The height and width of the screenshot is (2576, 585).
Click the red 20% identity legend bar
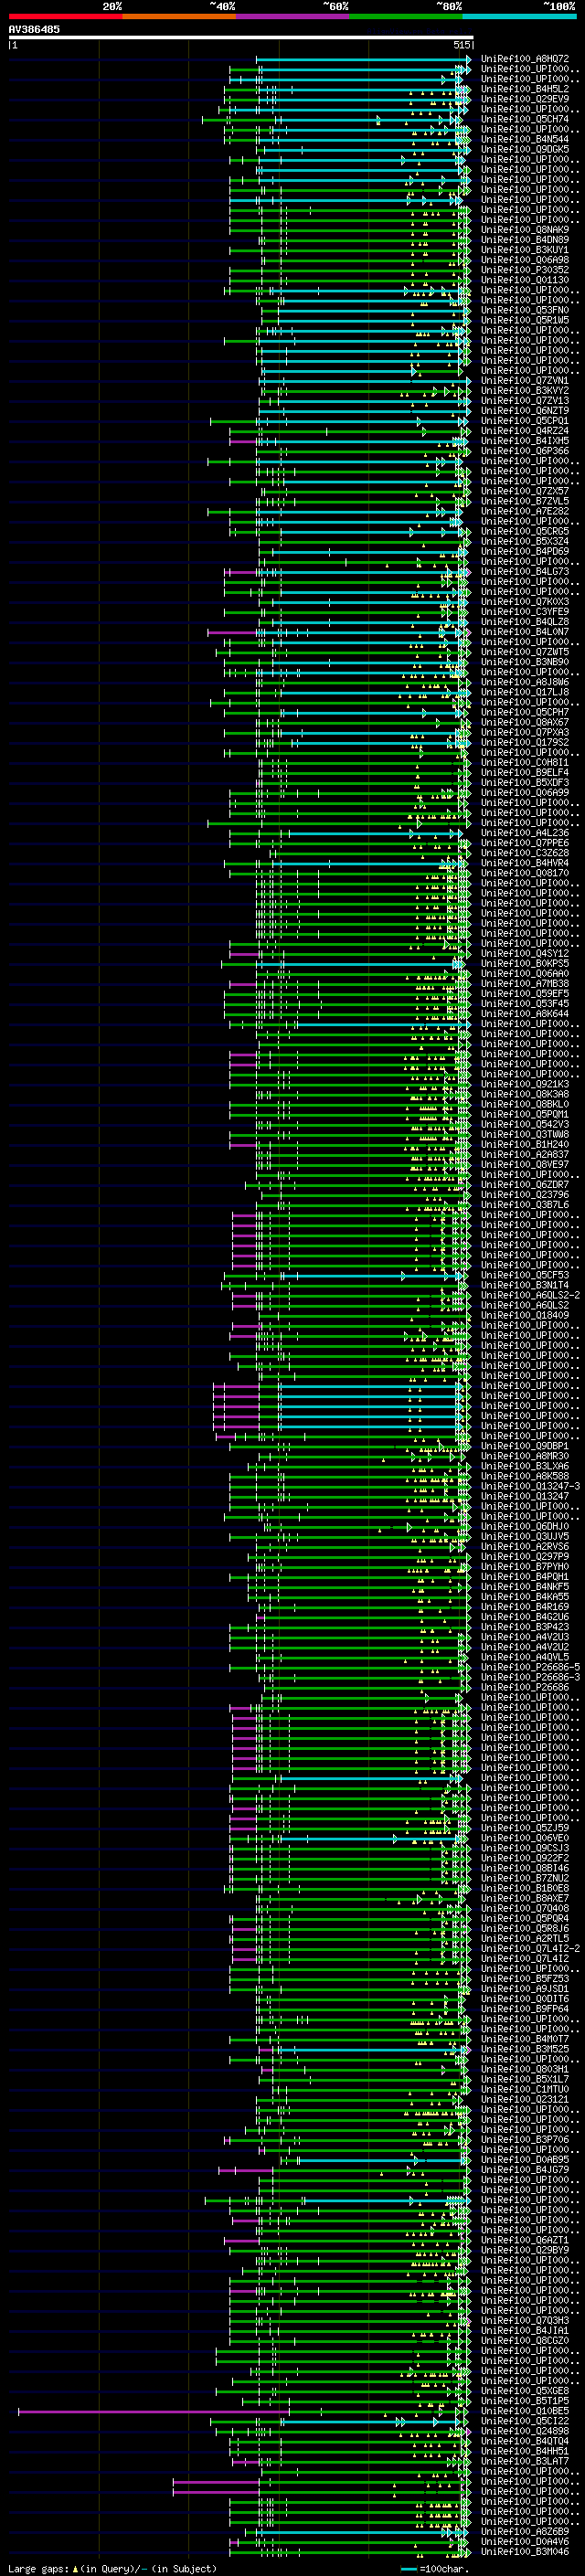[x=65, y=16]
